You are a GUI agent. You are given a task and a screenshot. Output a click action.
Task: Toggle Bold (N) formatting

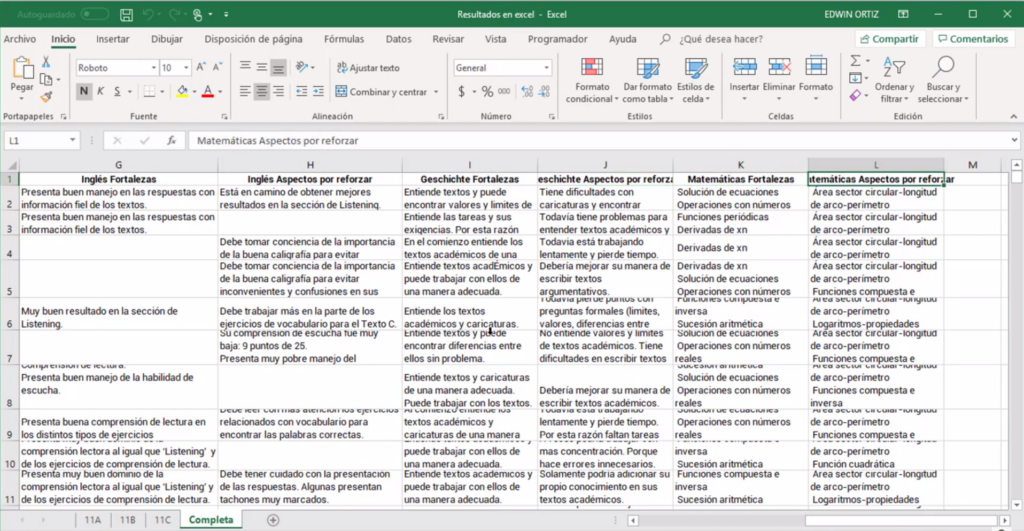point(84,91)
